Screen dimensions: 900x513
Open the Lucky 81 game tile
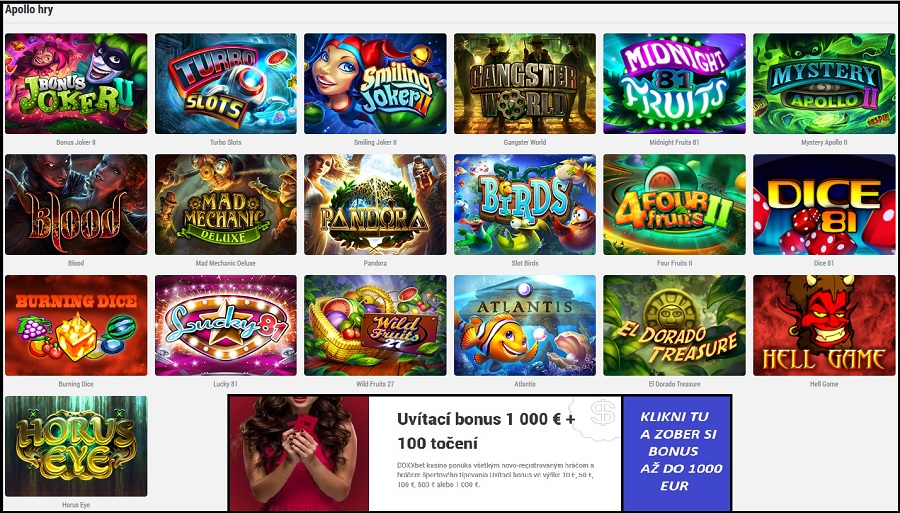point(226,325)
